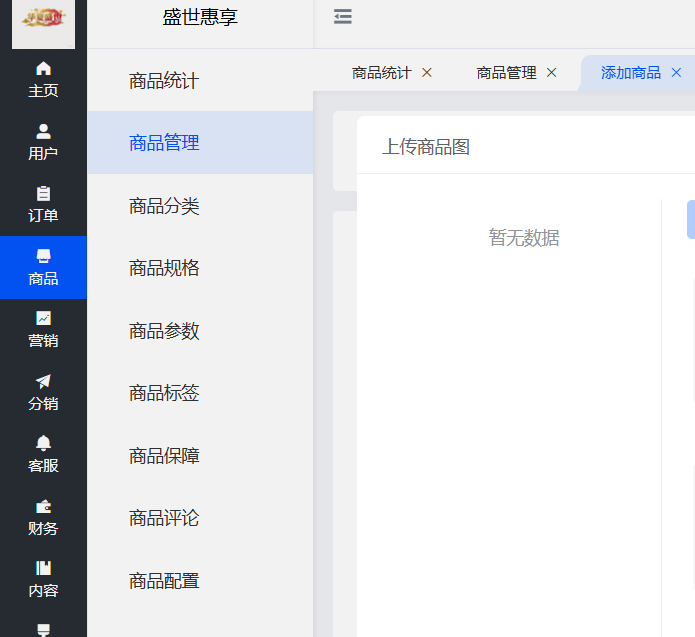Image resolution: width=695 pixels, height=637 pixels.
Task: Click the 盛世惠享 site title
Action: [200, 17]
